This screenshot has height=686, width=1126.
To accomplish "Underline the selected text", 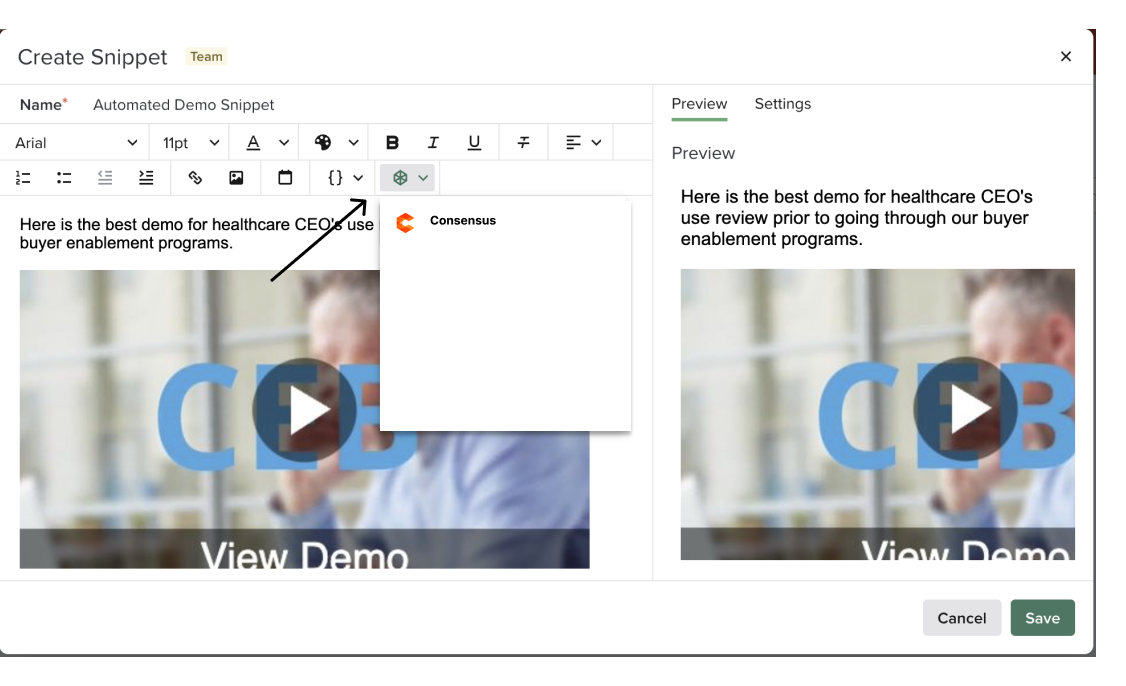I will [474, 142].
